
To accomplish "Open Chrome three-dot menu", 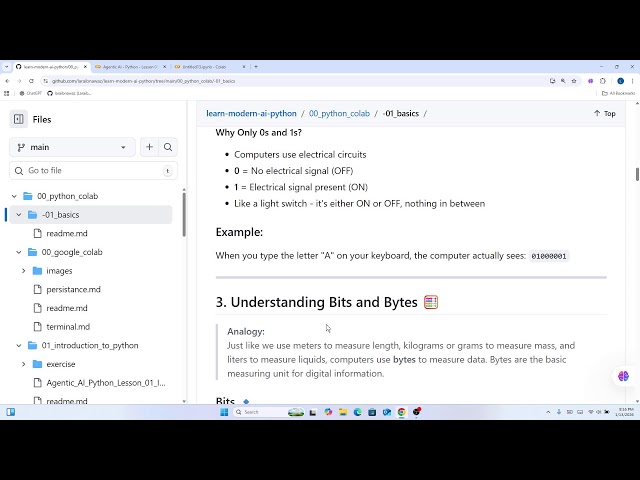I will click(632, 81).
